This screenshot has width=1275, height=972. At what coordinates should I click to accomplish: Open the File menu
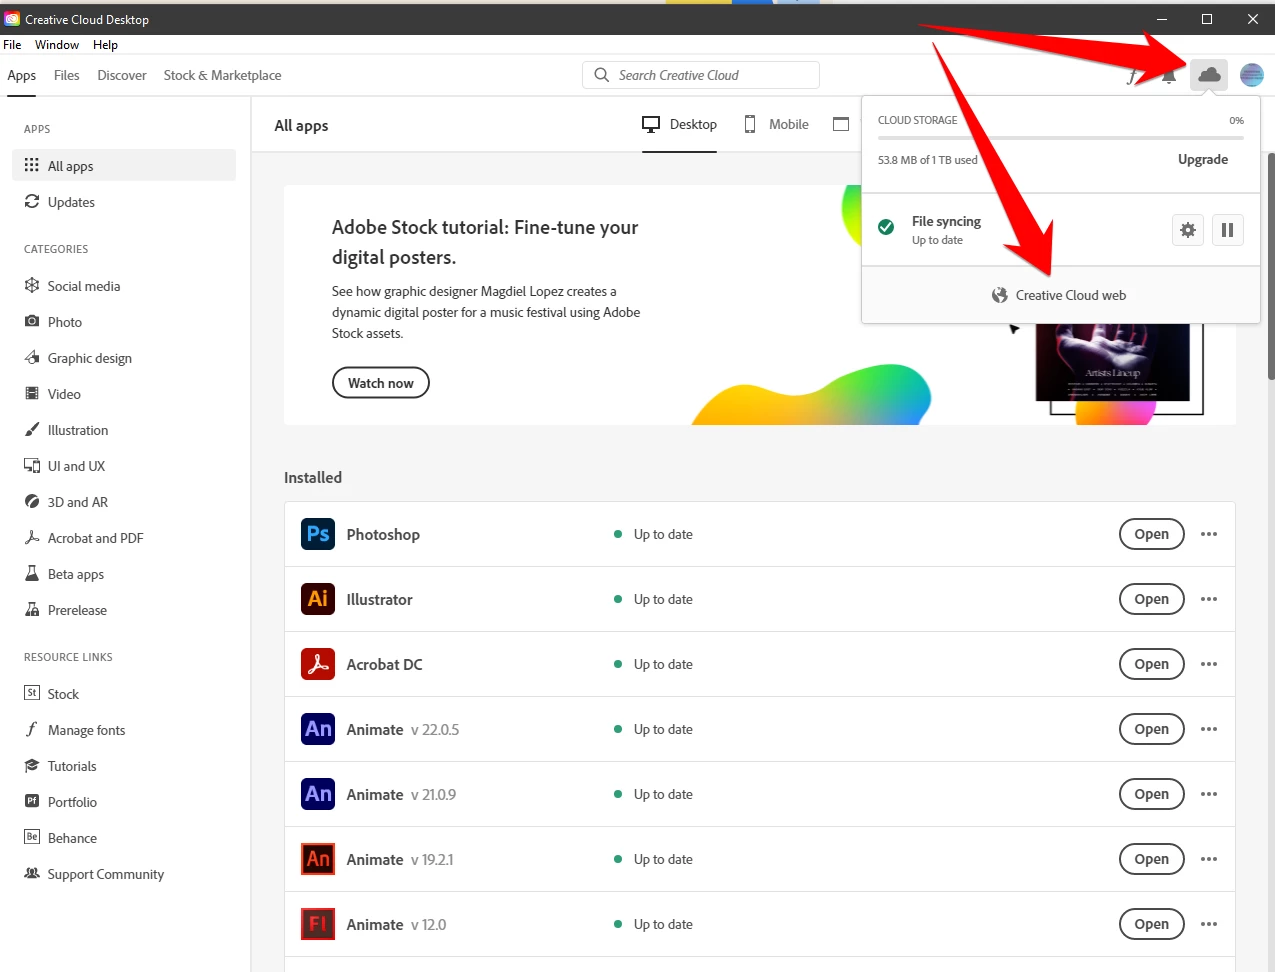point(12,45)
